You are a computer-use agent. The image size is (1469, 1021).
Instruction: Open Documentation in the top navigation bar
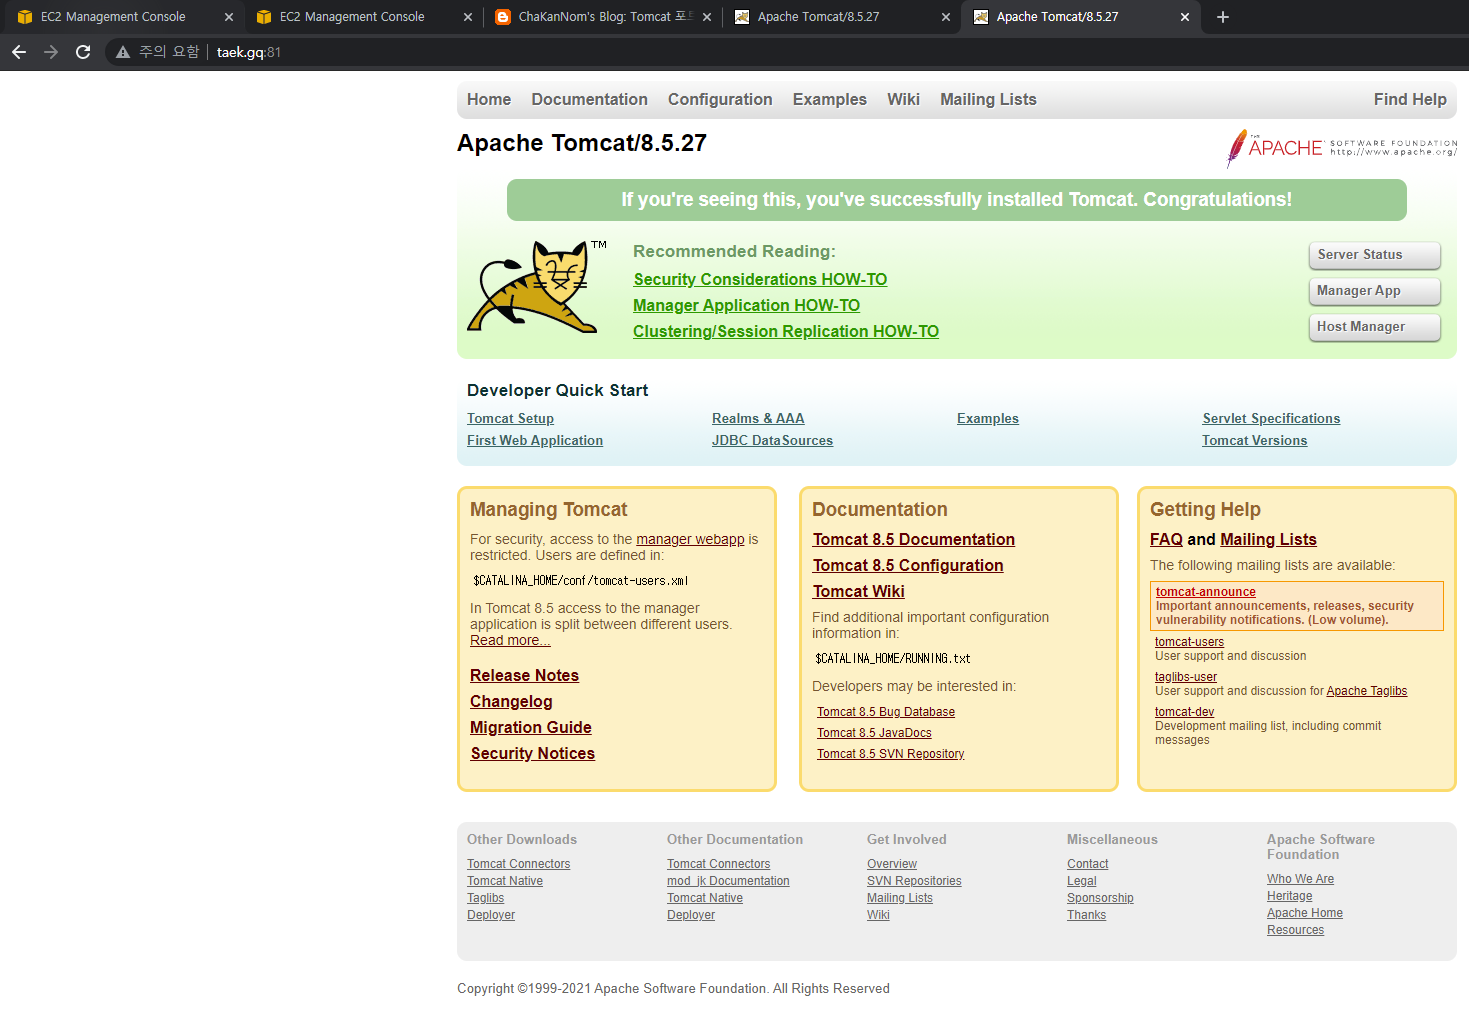point(590,99)
